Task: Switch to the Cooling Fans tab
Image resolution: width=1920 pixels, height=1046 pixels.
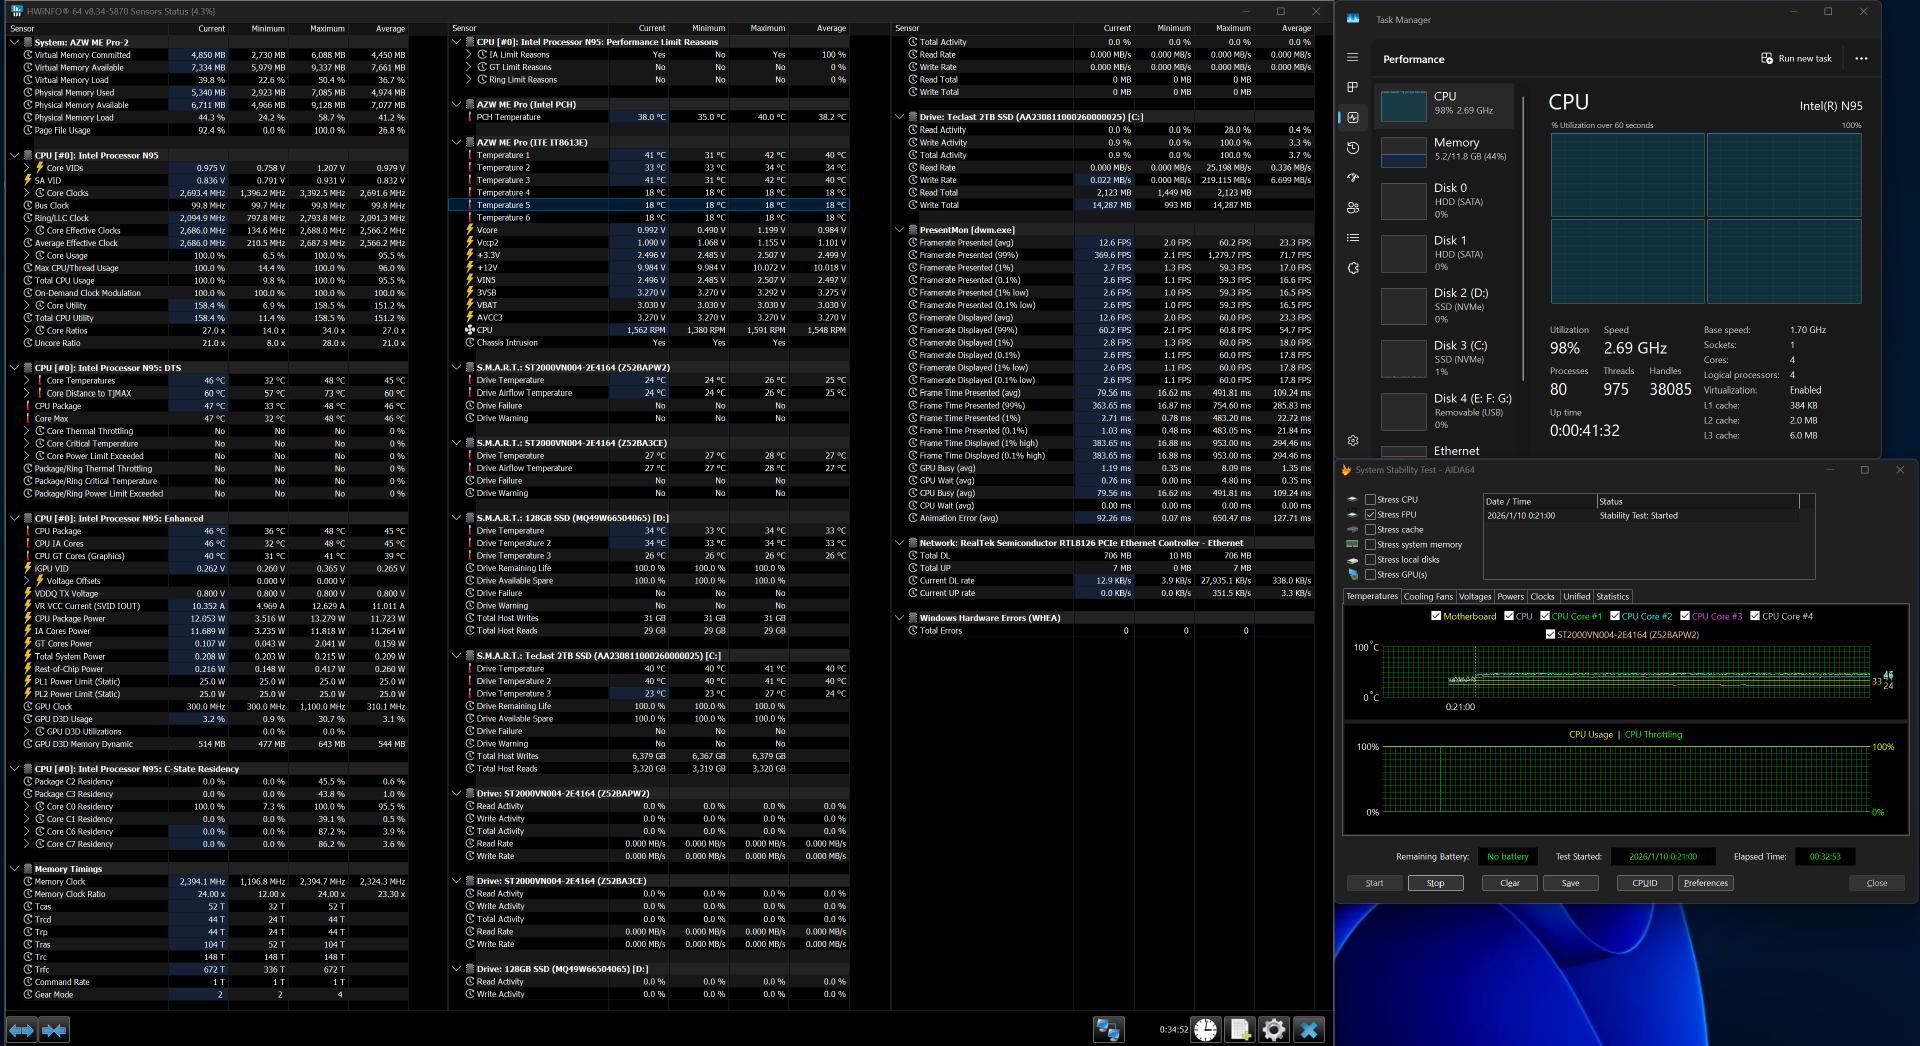Action: [1428, 597]
